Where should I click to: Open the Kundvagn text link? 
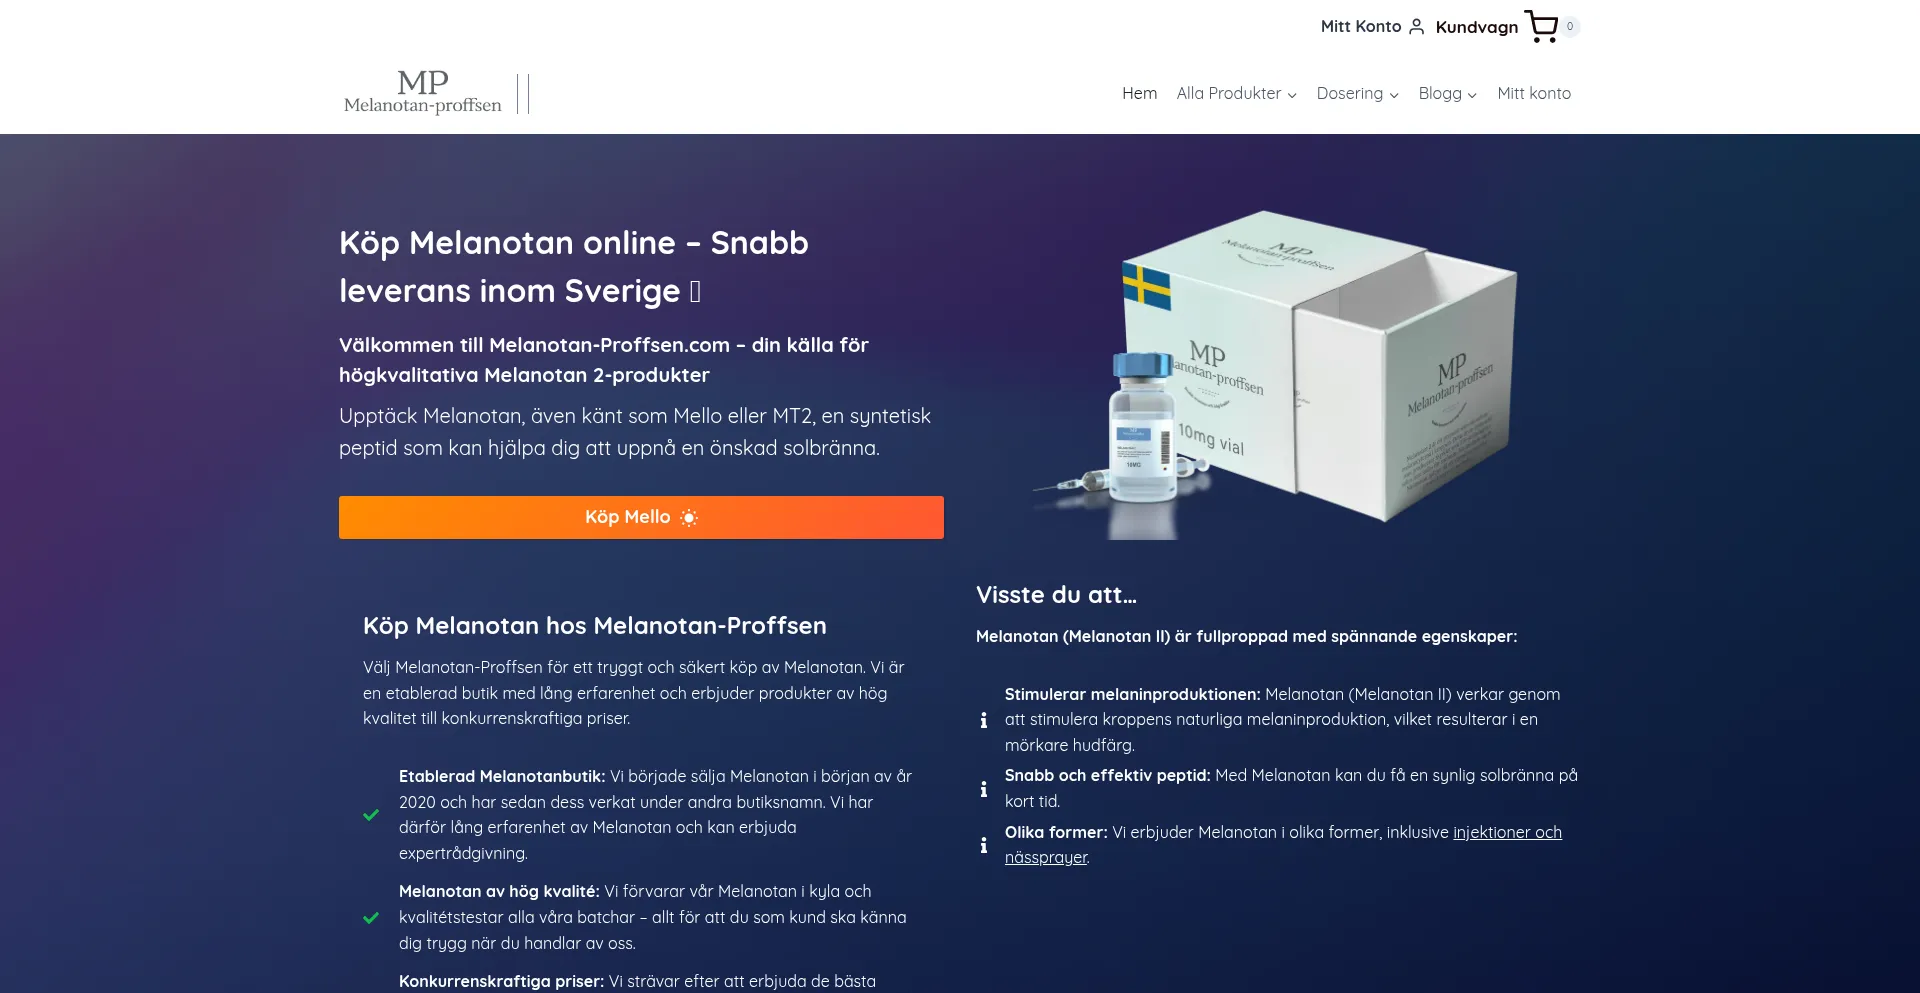click(x=1476, y=27)
